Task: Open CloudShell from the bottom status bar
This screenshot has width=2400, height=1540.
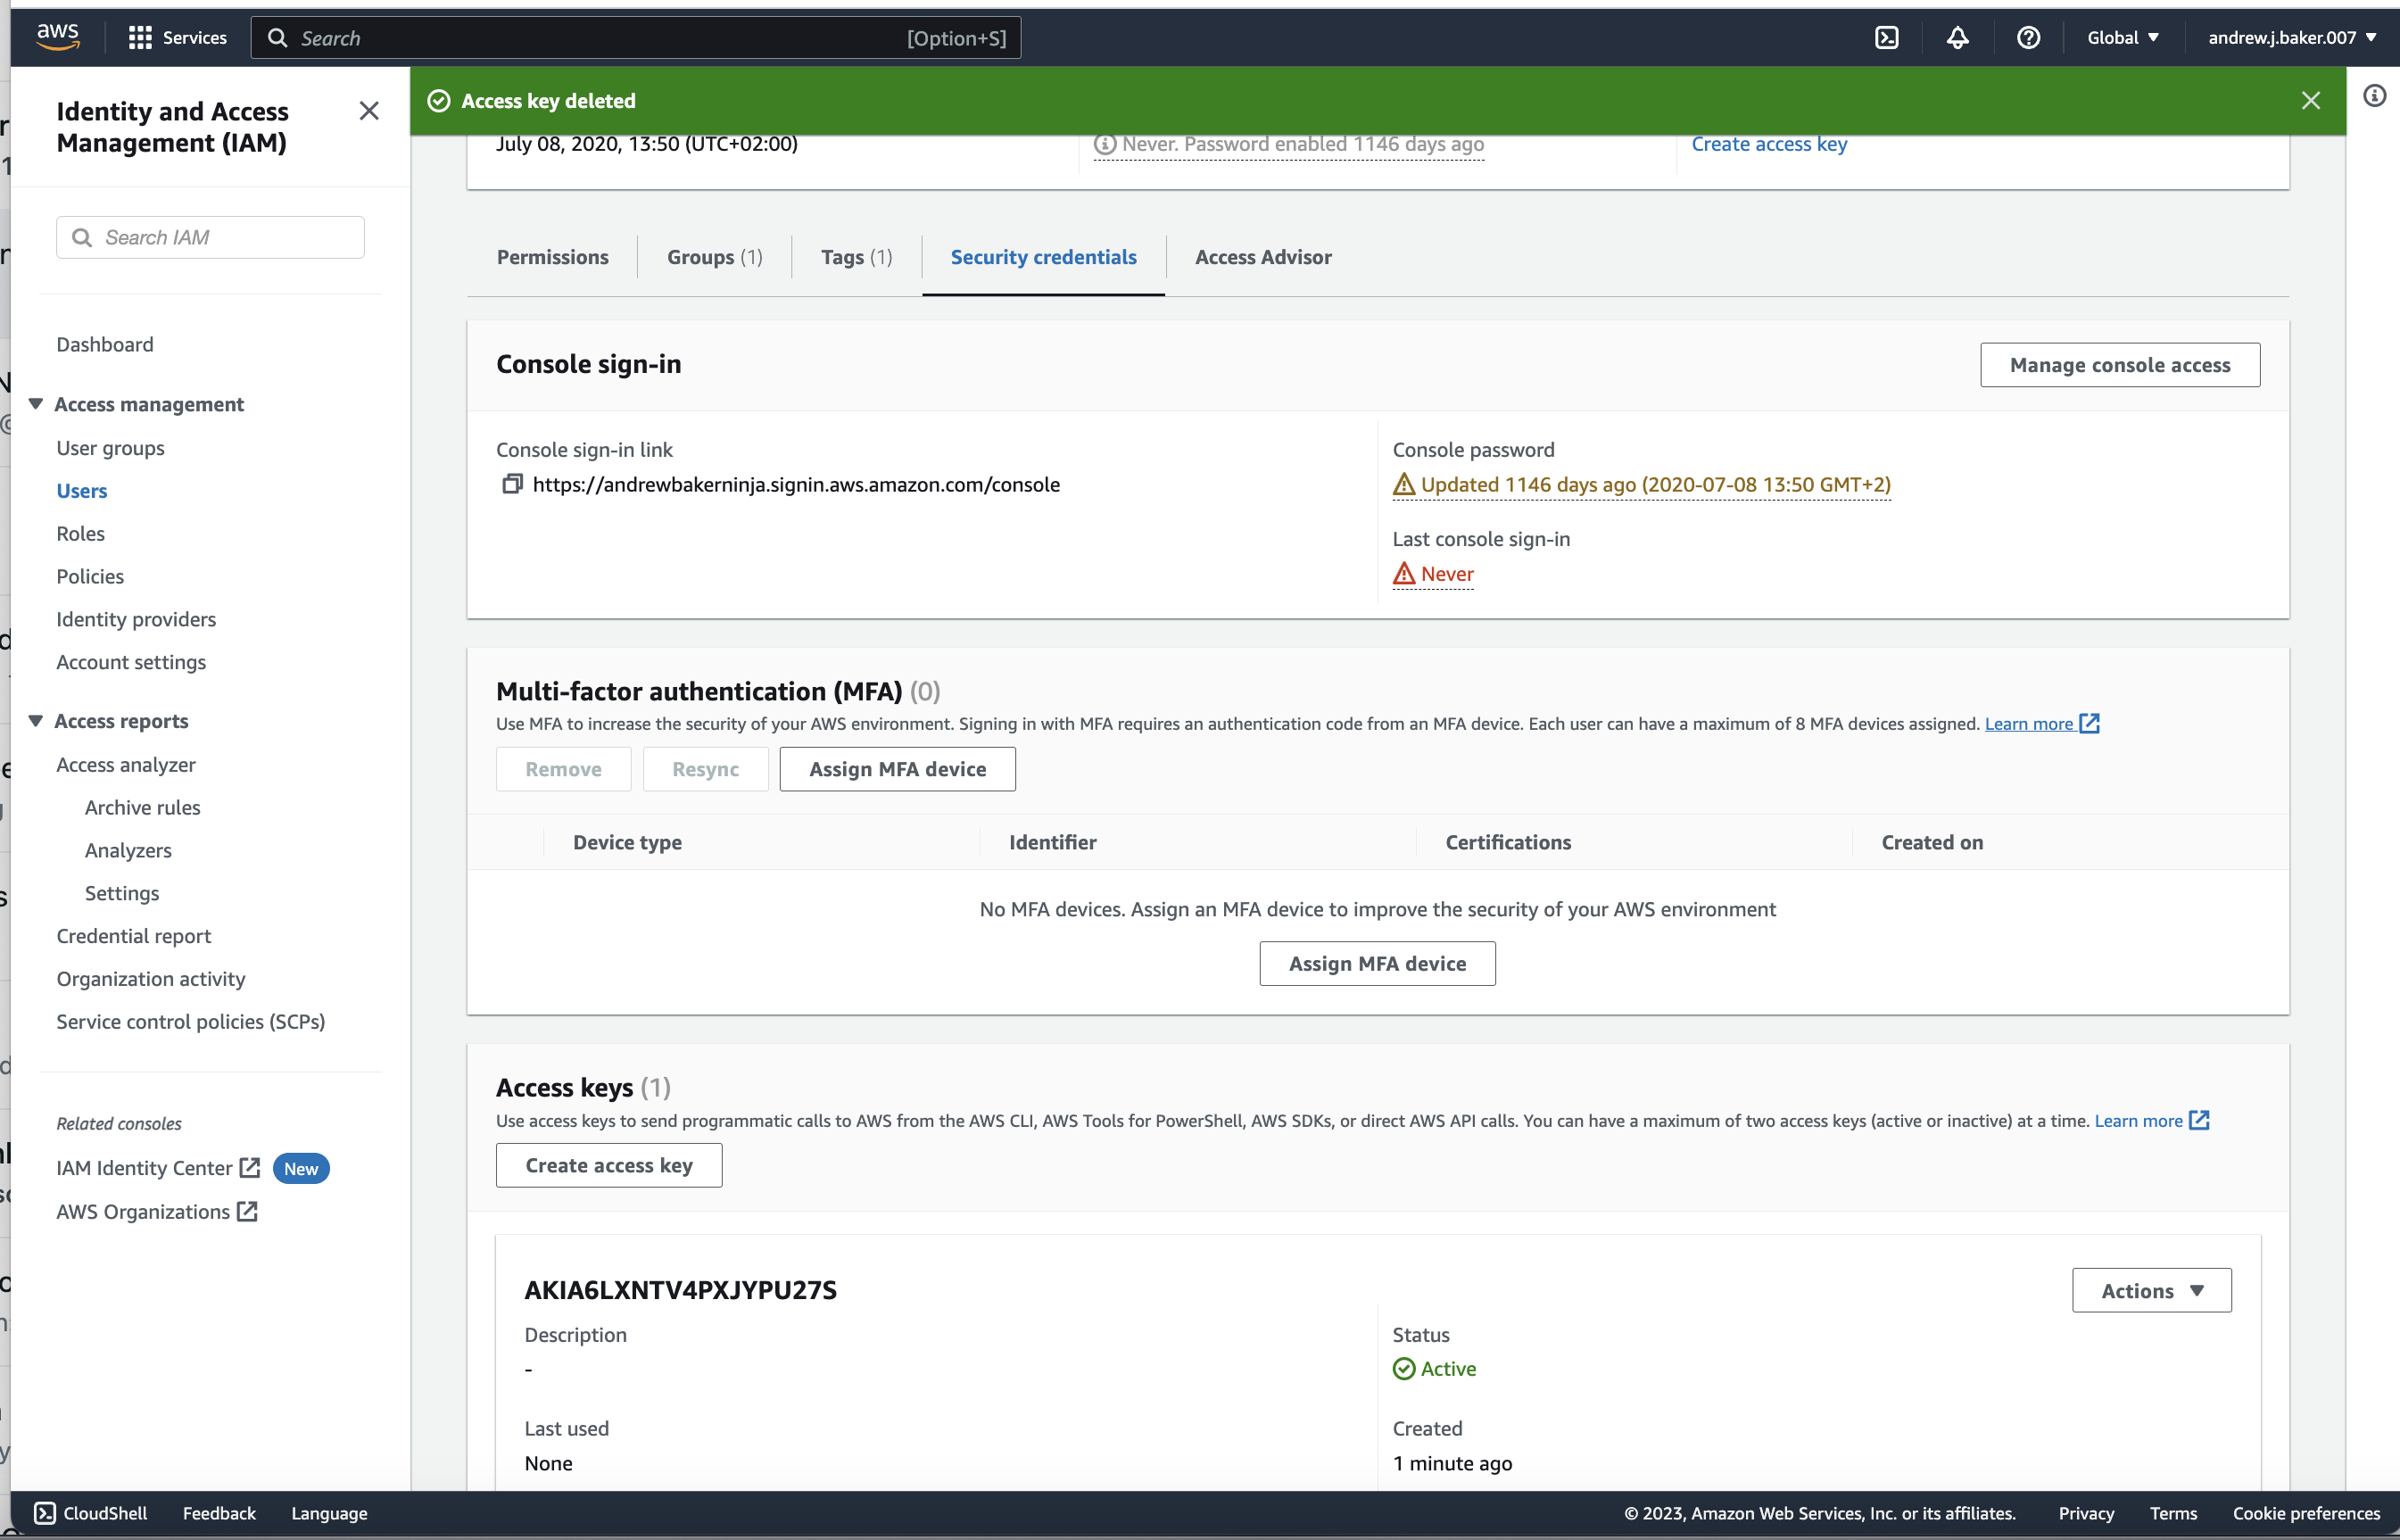Action: tap(91, 1513)
